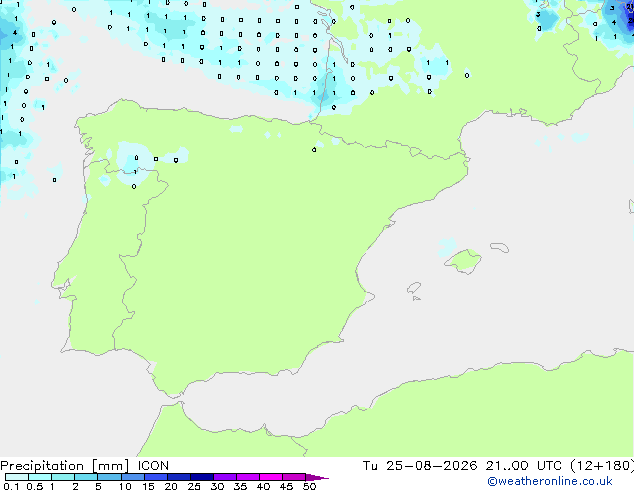Click the date '25-08-2026' text
The image size is (634, 490).
(x=431, y=466)
